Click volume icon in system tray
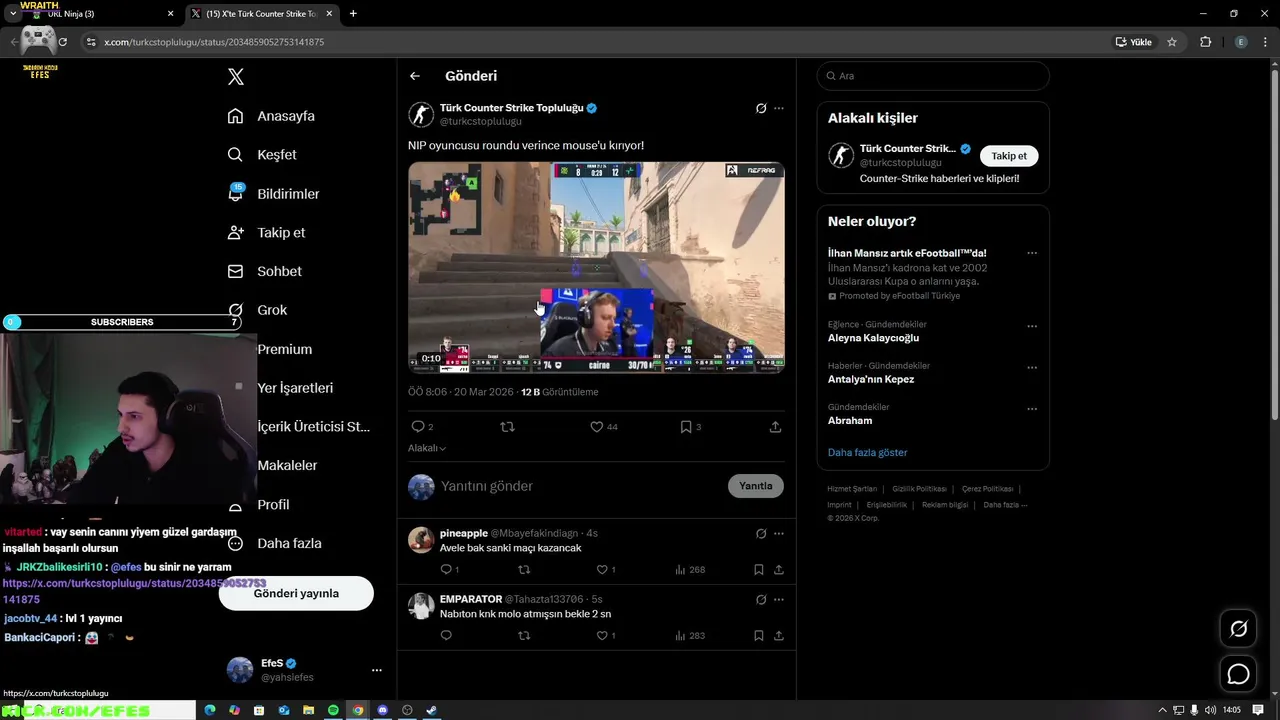The width and height of the screenshot is (1280, 720). click(x=1211, y=710)
